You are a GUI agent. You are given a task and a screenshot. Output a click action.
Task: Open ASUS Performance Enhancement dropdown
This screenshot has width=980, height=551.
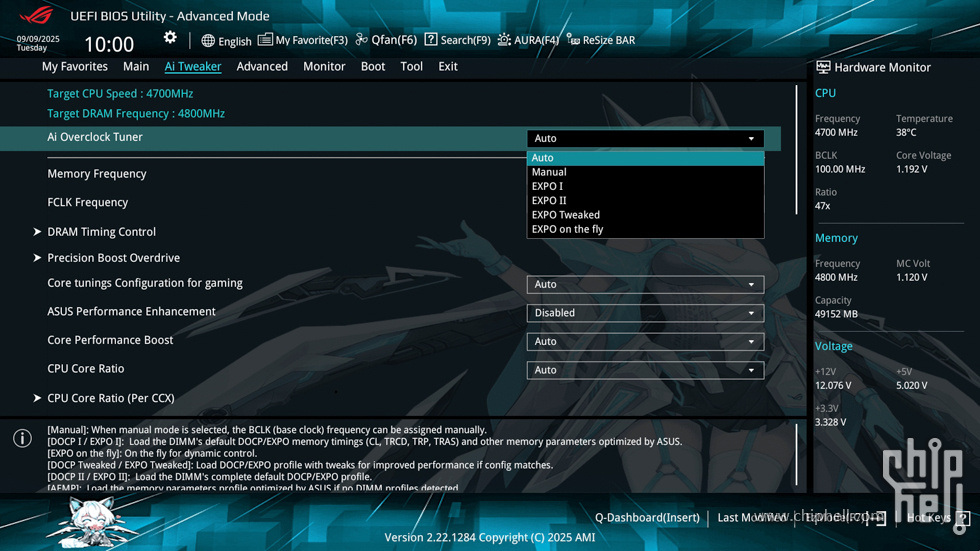pyautogui.click(x=645, y=313)
